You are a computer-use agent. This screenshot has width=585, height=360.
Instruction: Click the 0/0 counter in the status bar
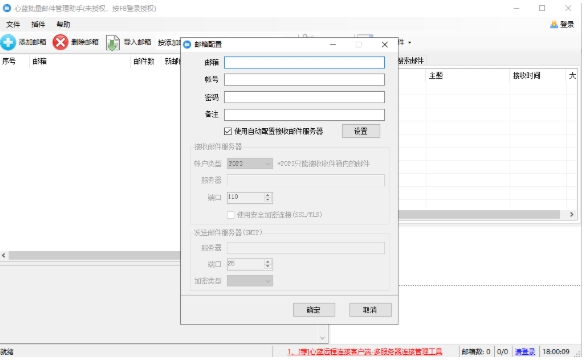point(503,352)
